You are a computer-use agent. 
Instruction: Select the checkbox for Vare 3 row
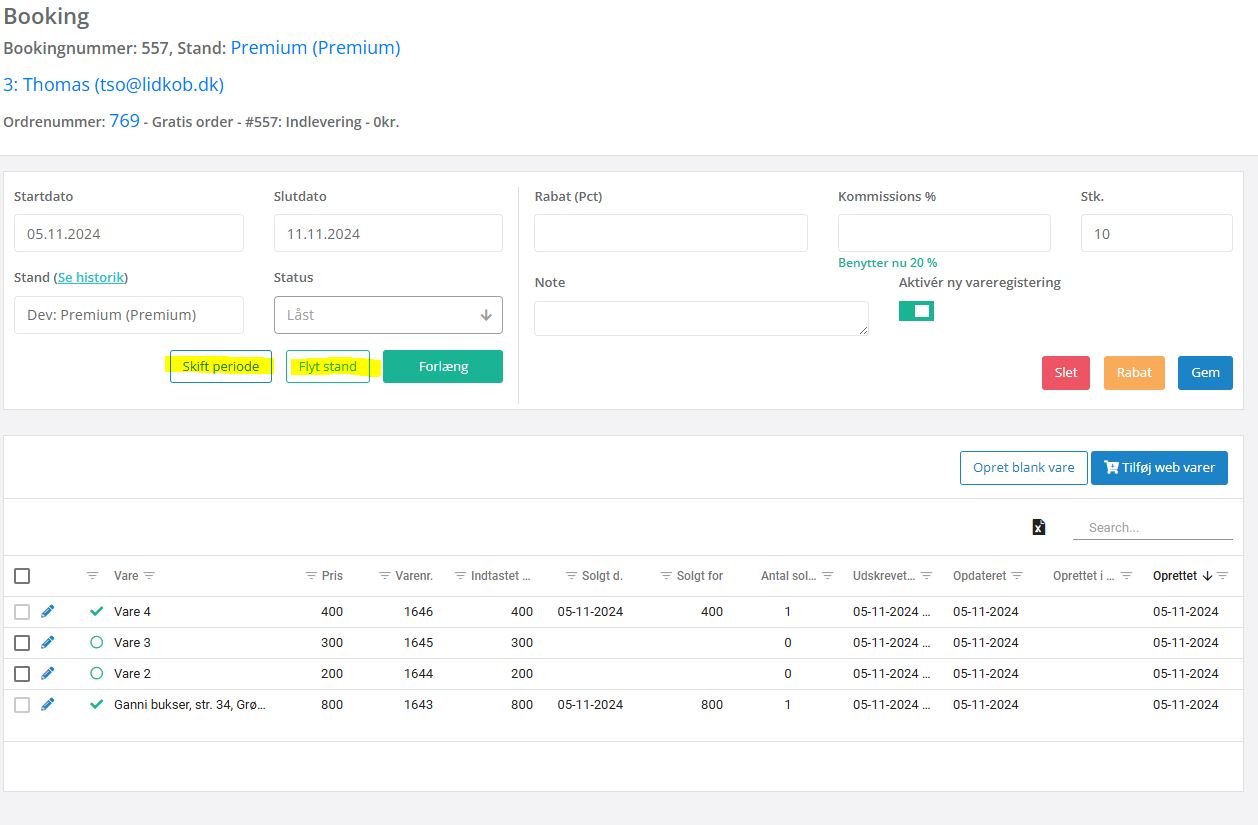pos(22,642)
